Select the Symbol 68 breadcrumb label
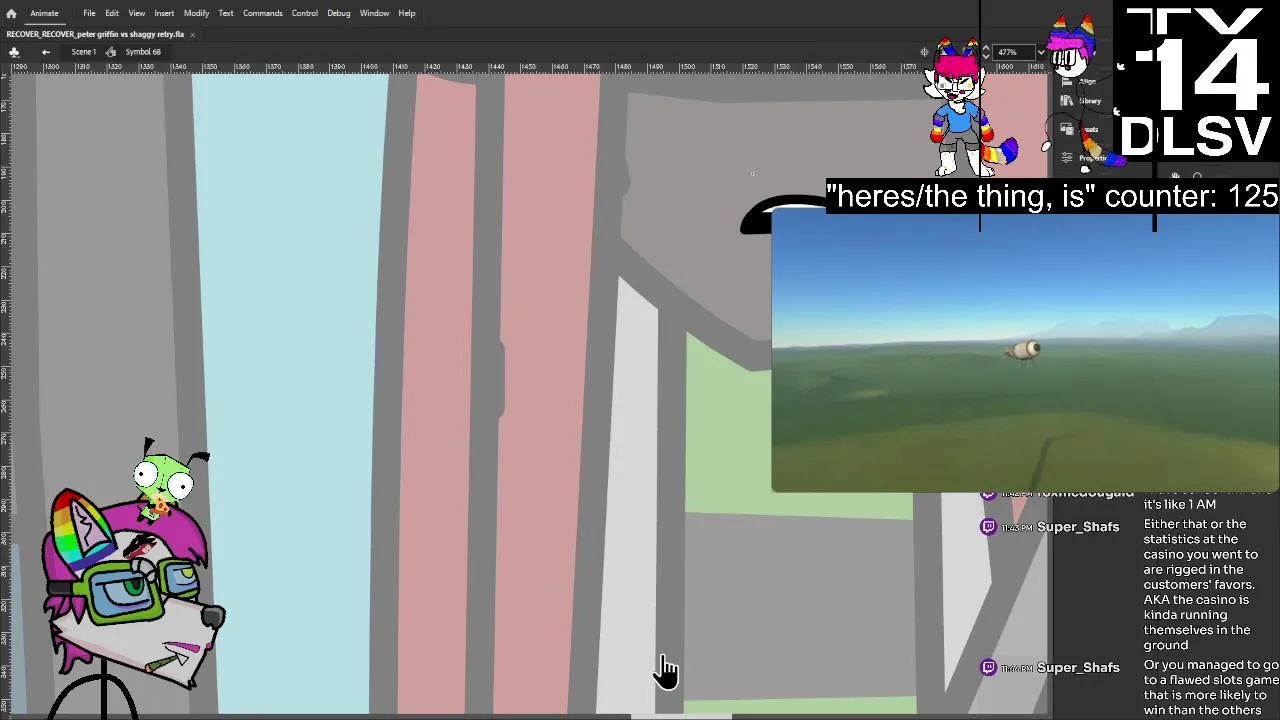The image size is (1280, 720). coord(143,52)
